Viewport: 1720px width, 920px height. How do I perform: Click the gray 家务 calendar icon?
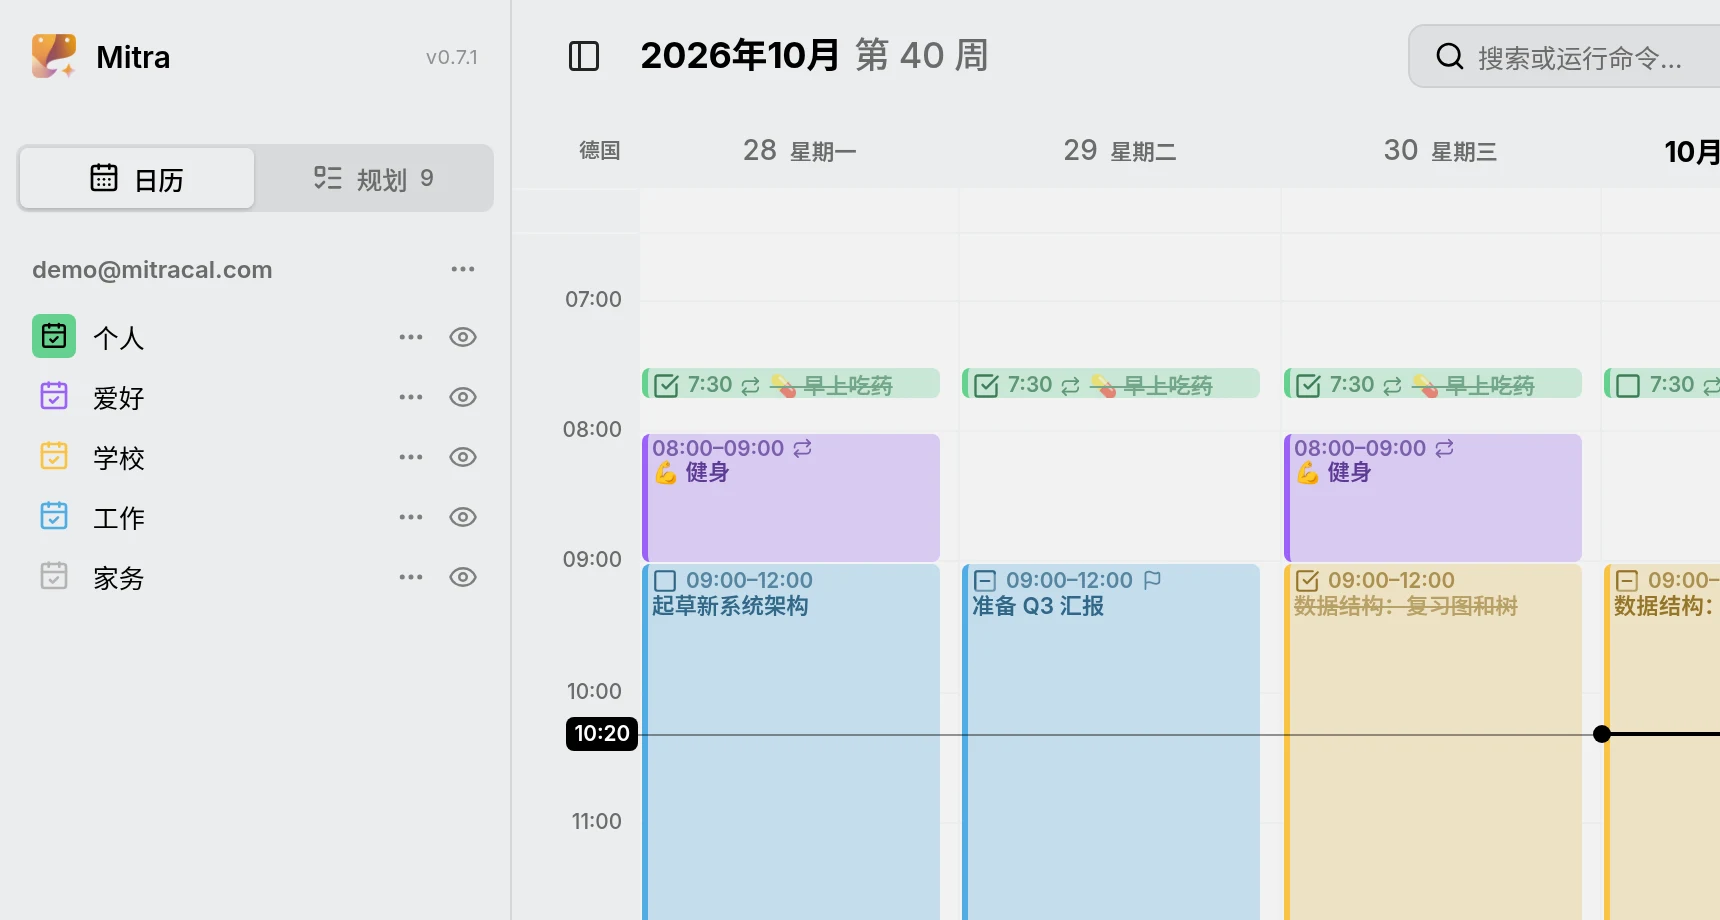pyautogui.click(x=54, y=576)
